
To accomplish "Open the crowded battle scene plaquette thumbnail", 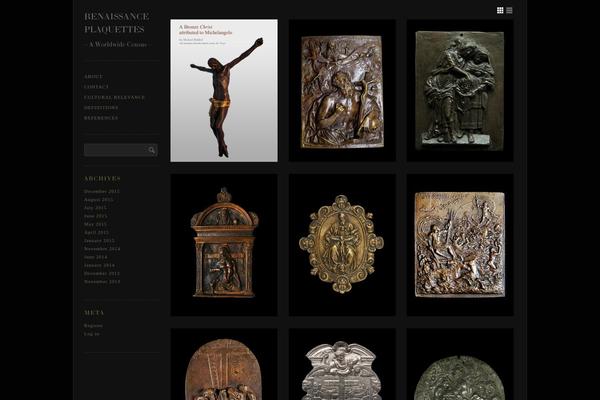I will (460, 245).
